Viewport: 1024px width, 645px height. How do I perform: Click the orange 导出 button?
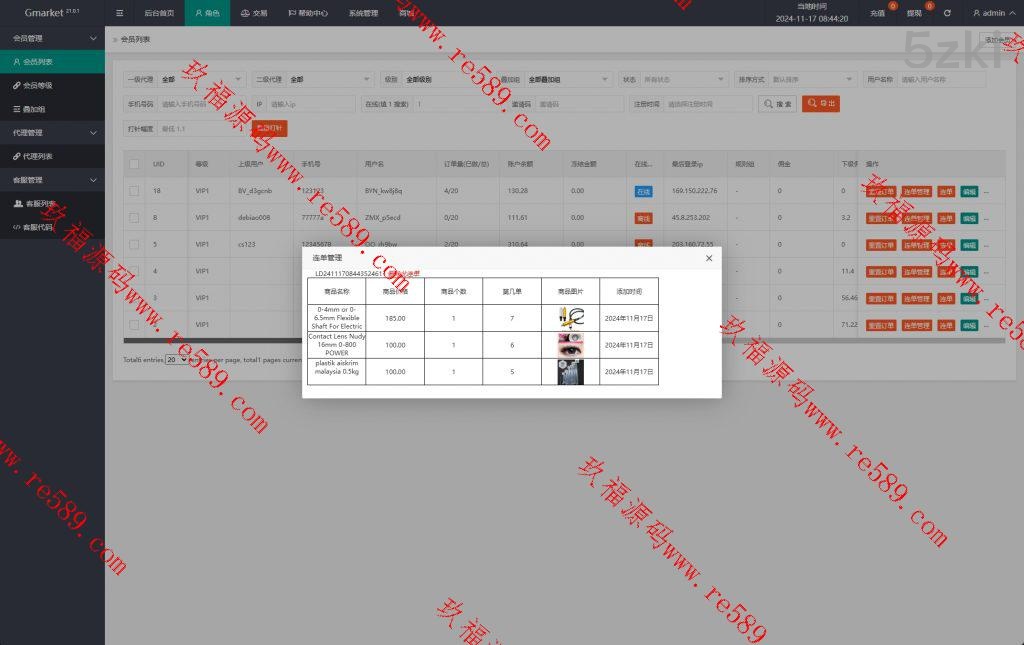821,104
